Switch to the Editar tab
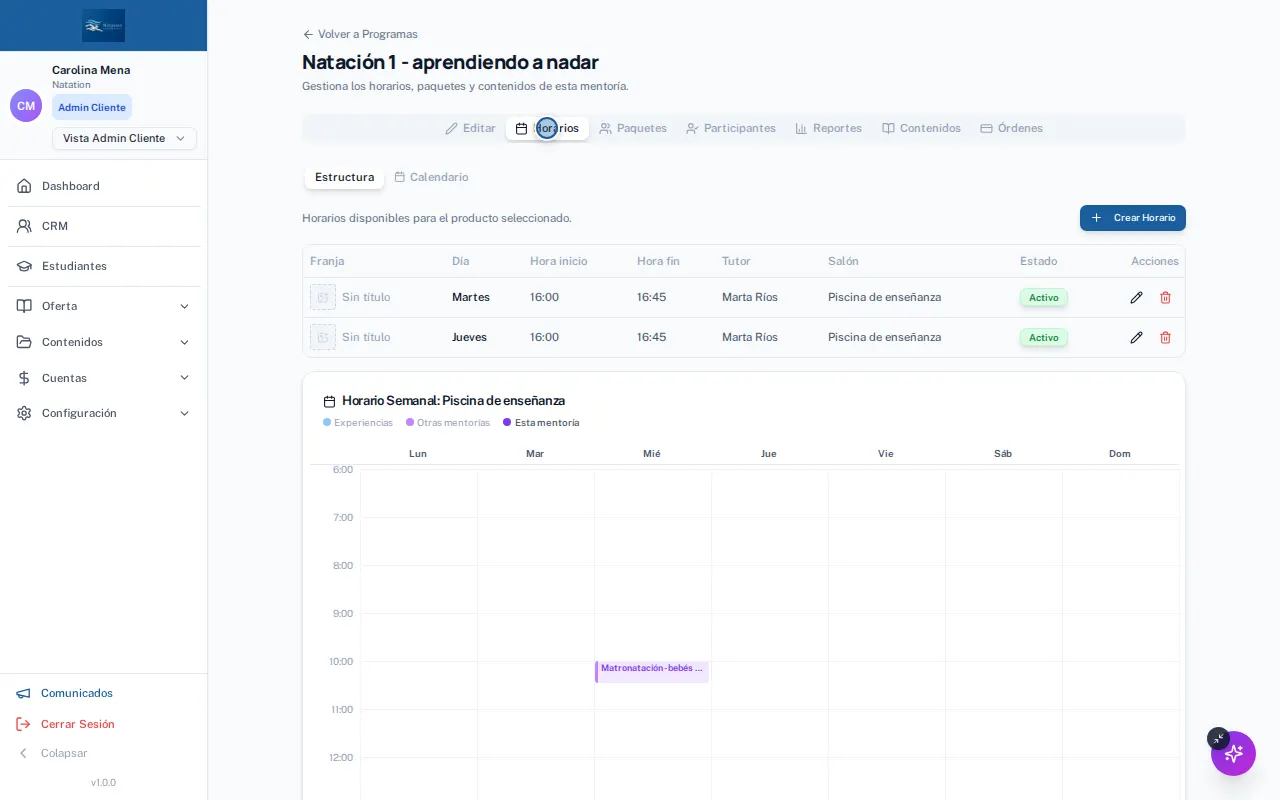The height and width of the screenshot is (800, 1280). click(x=470, y=128)
